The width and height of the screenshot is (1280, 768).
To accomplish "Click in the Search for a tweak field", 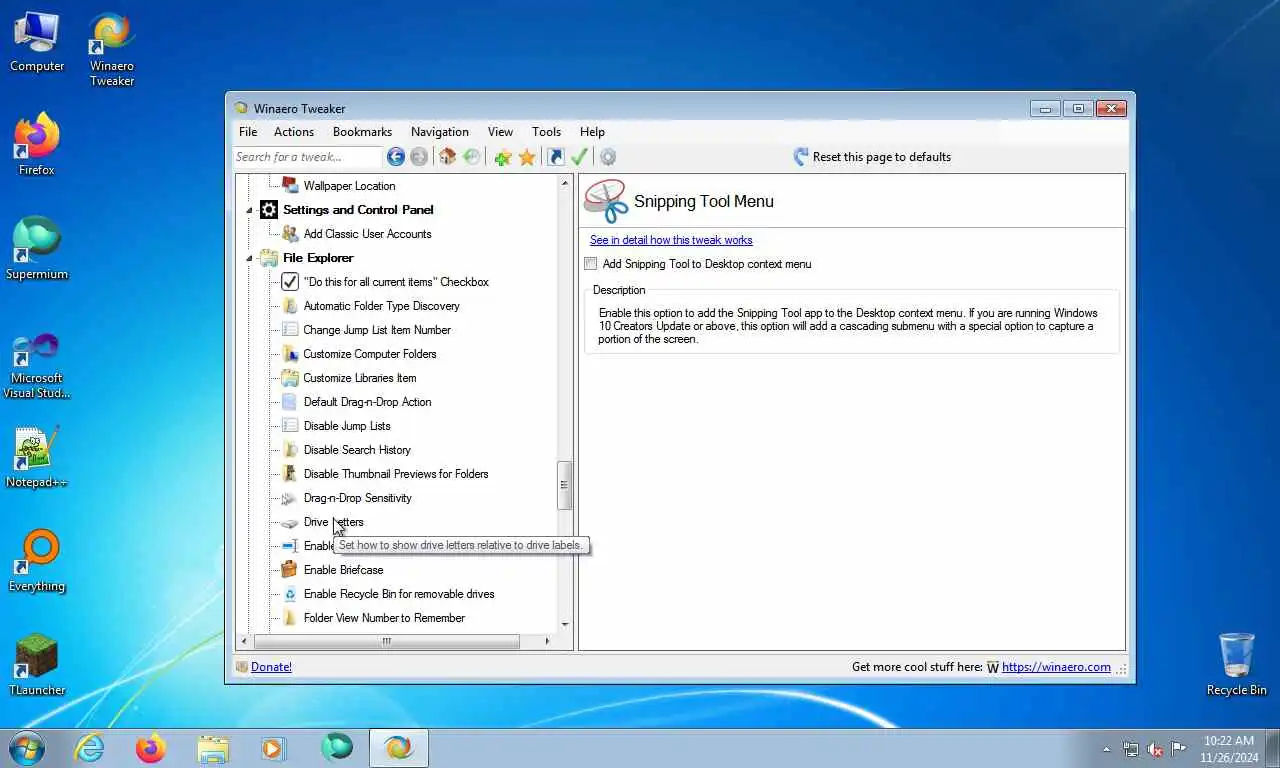I will 307,157.
